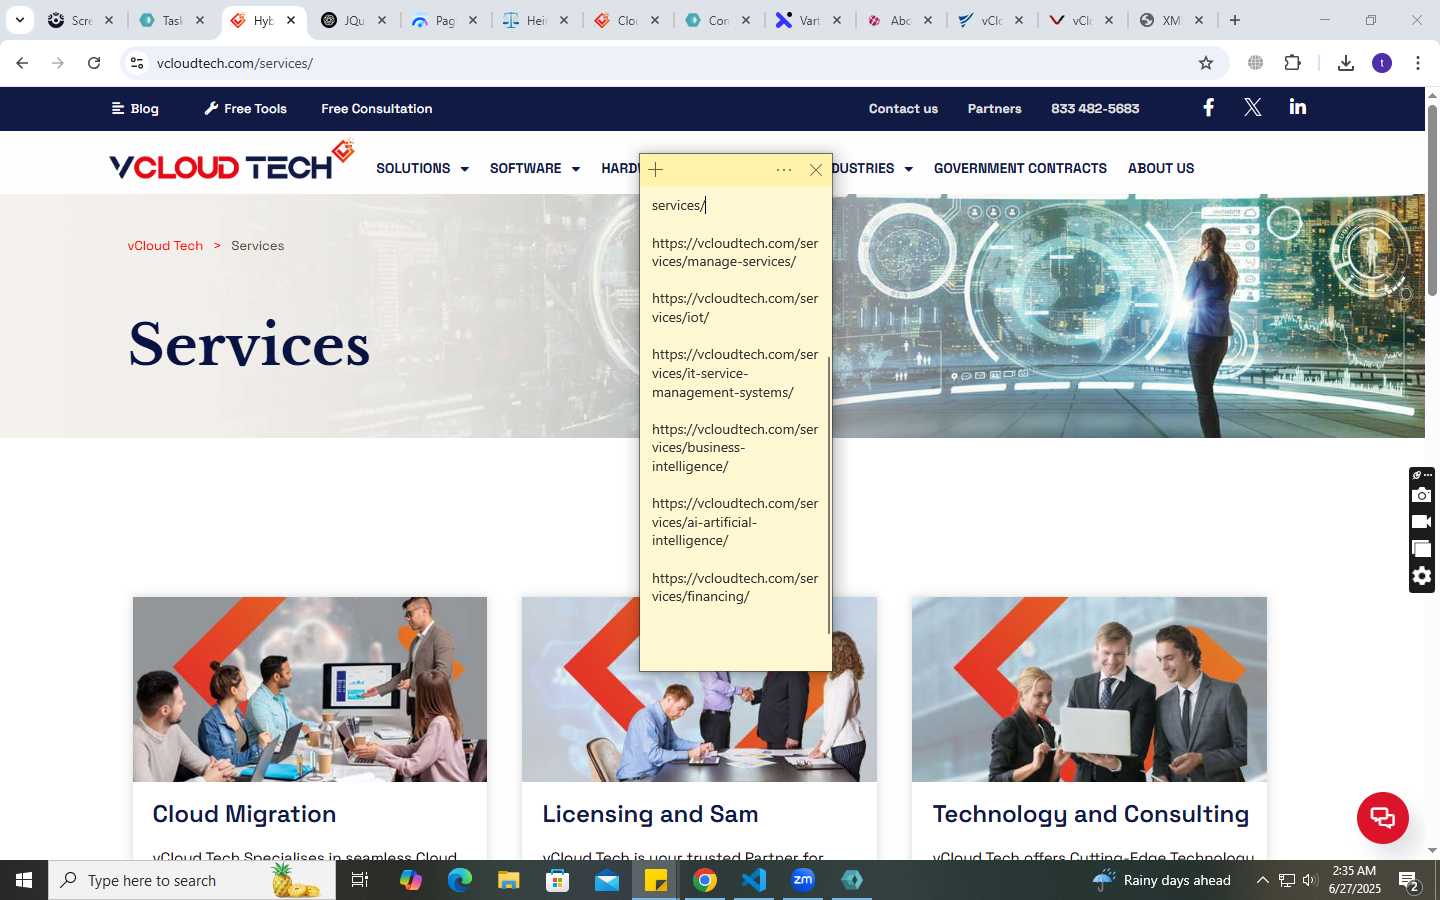Click the Cloud Migration heading
The height and width of the screenshot is (900, 1440).
244,814
